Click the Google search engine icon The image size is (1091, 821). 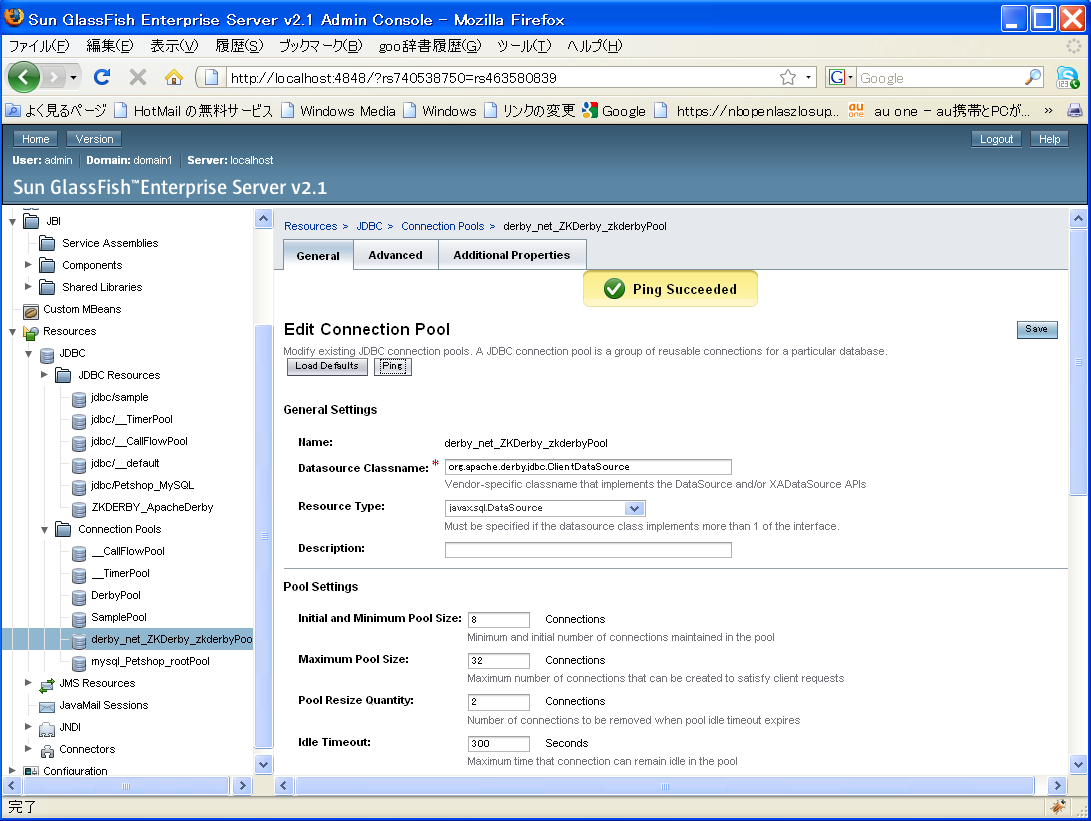pos(836,77)
